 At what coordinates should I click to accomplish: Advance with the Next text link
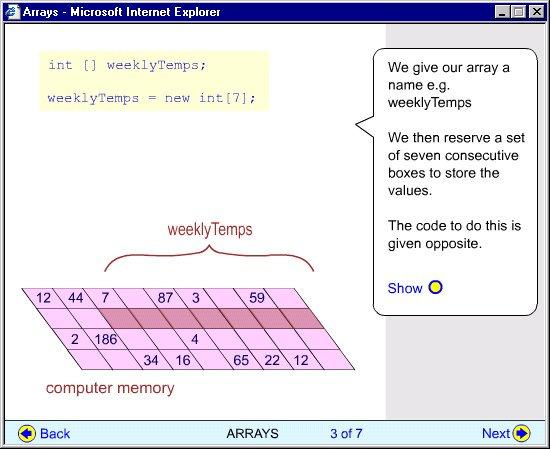click(x=496, y=434)
